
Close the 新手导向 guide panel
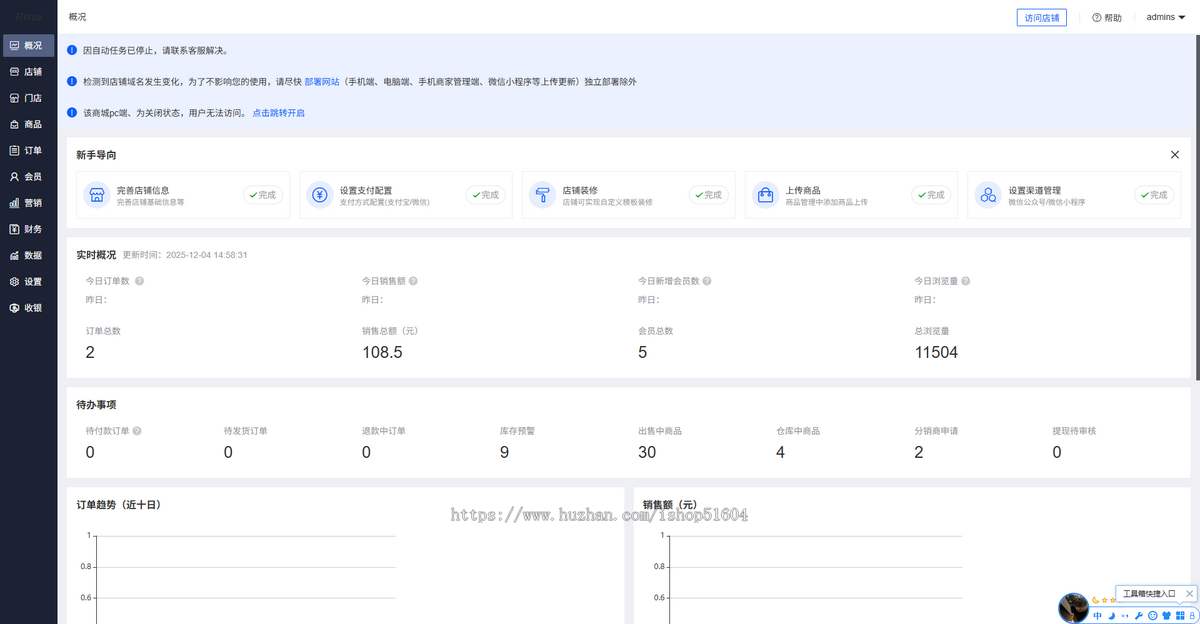coord(1175,155)
